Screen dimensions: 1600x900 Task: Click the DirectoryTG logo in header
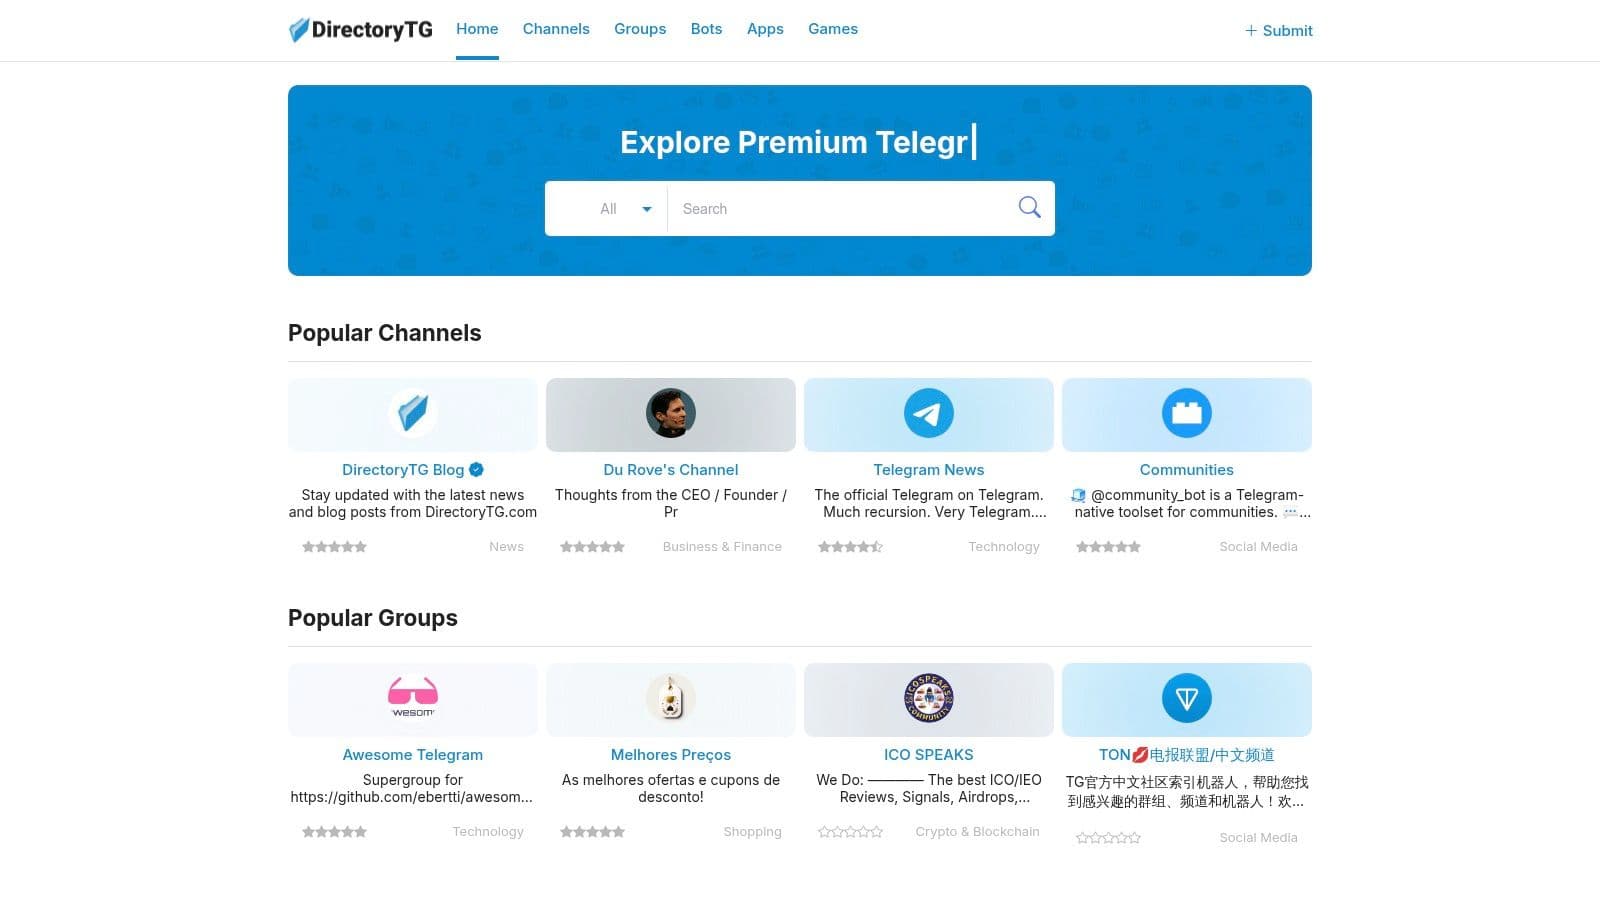pos(361,30)
